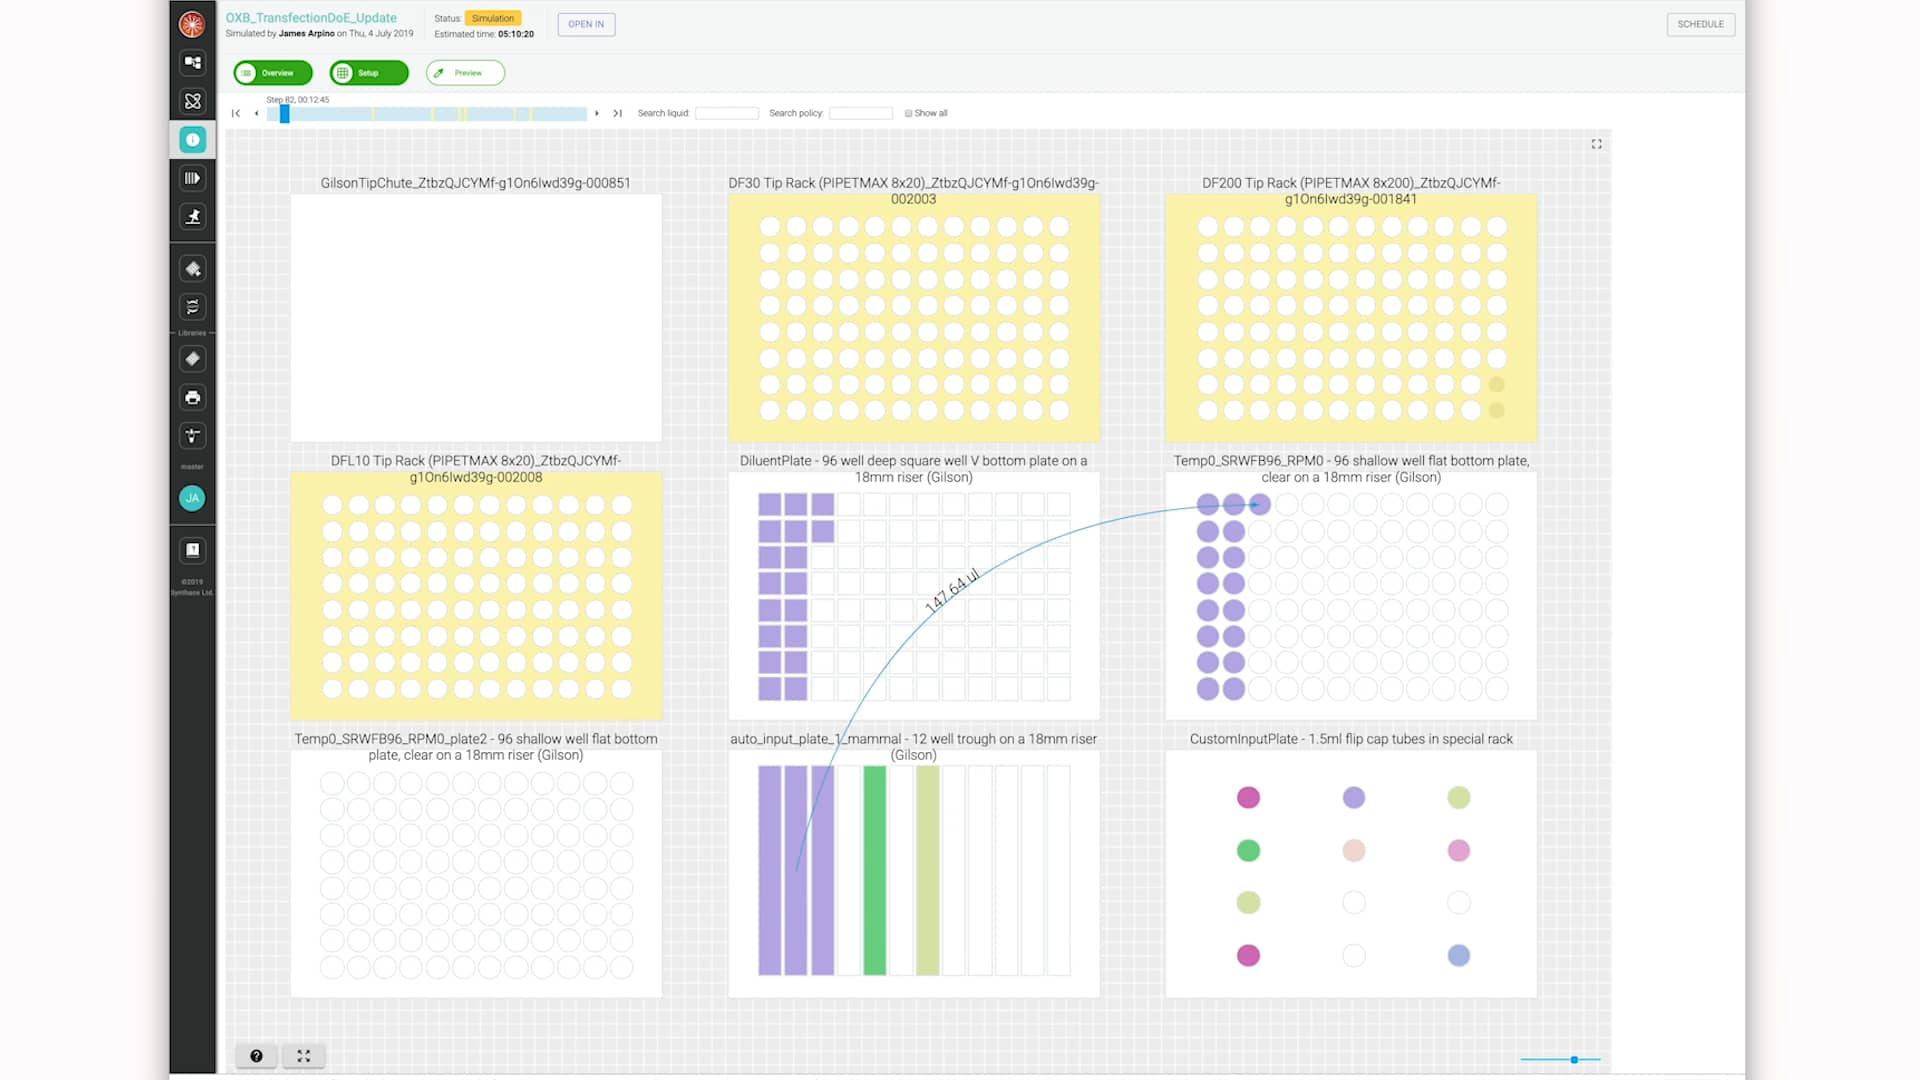Open the DNA helix icon in sidebar
Image resolution: width=1920 pixels, height=1080 pixels.
(193, 307)
